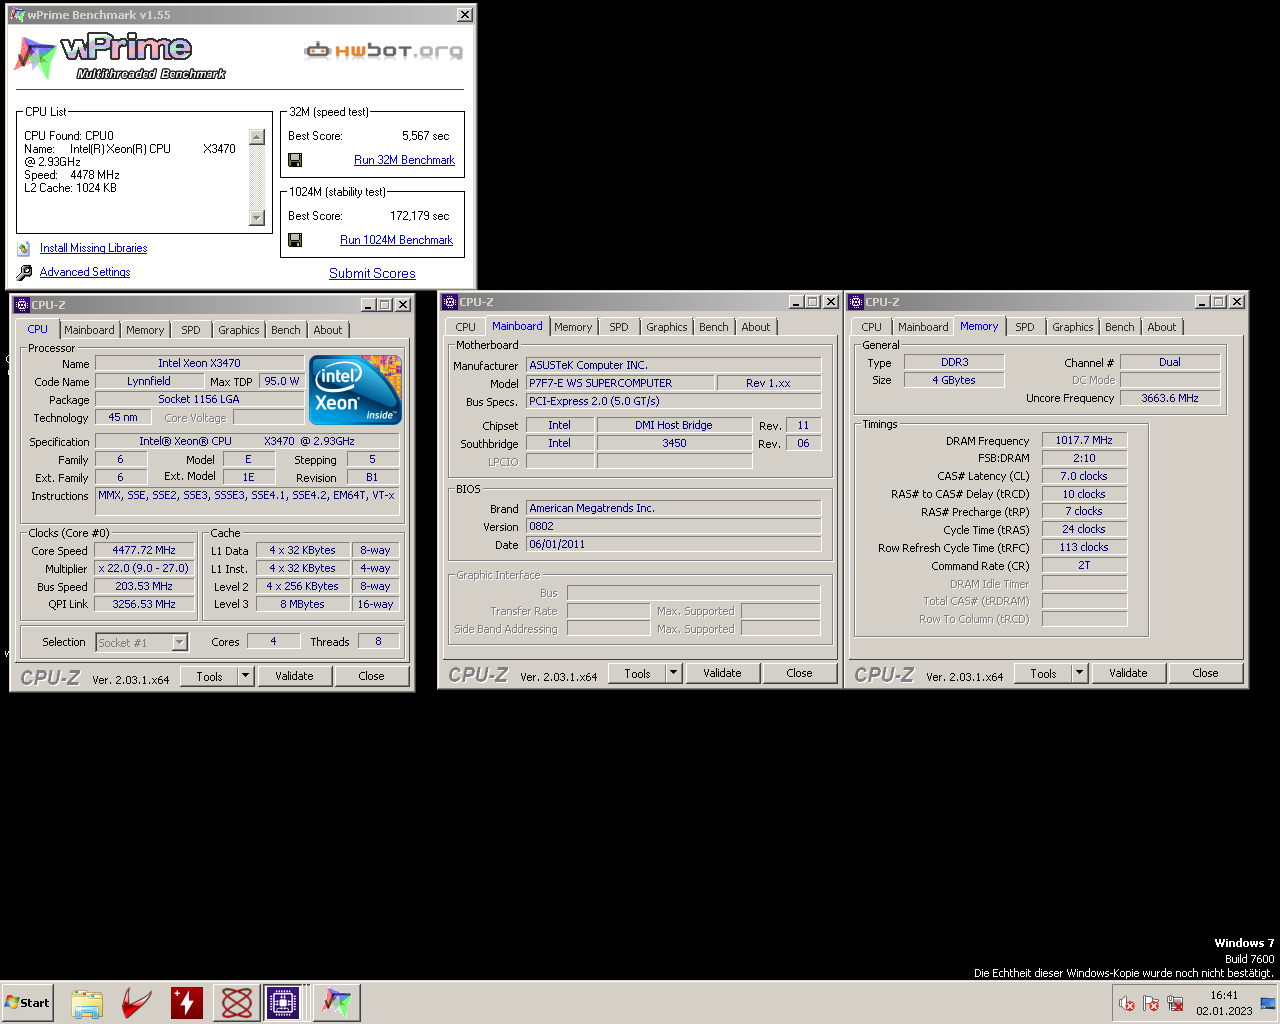
Task: Click Validate in the CPU tab window
Action: [294, 676]
